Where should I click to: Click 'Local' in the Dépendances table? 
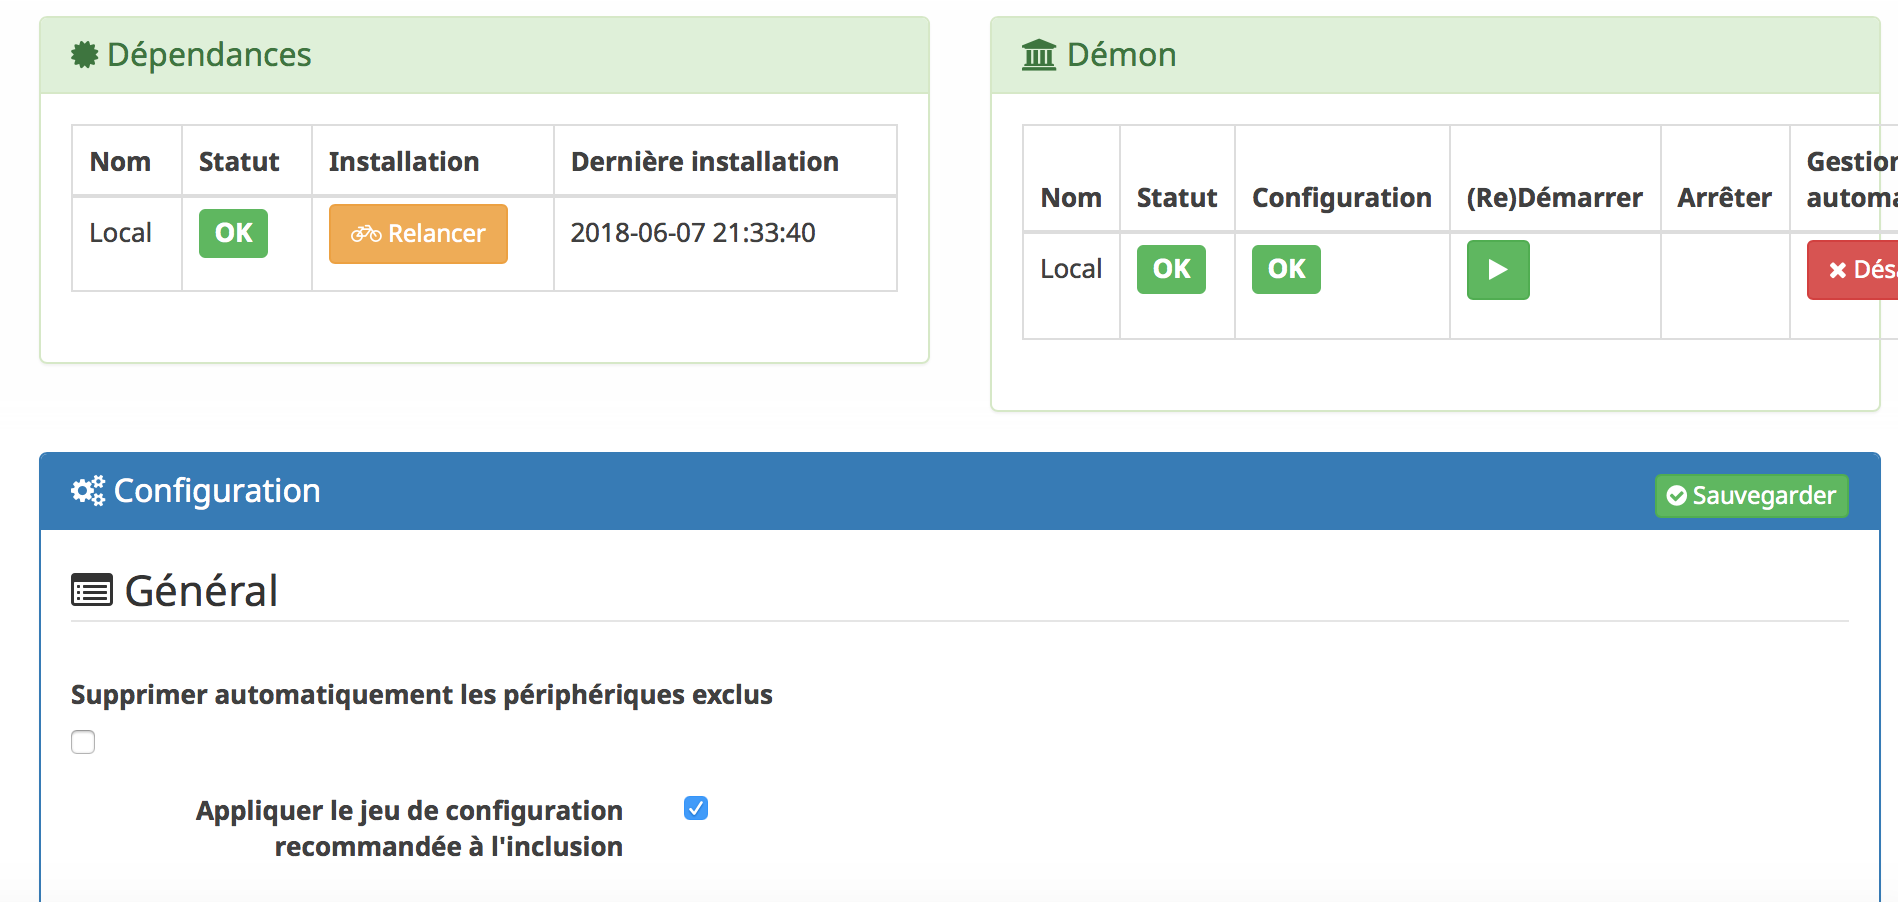[x=121, y=233]
